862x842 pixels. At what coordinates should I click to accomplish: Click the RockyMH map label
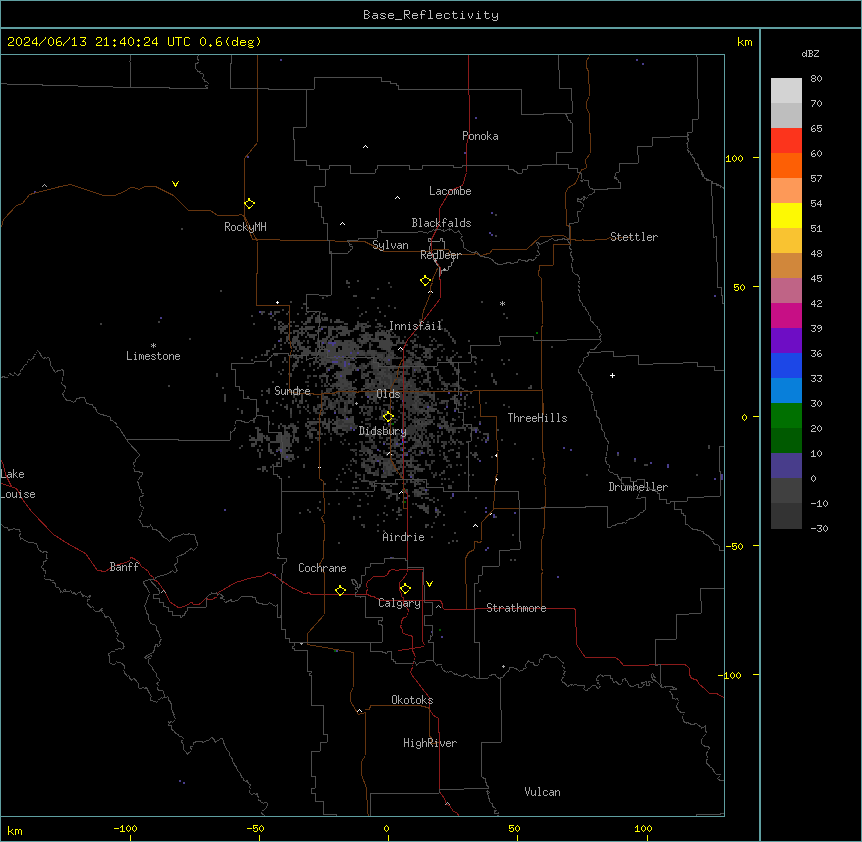pyautogui.click(x=245, y=227)
